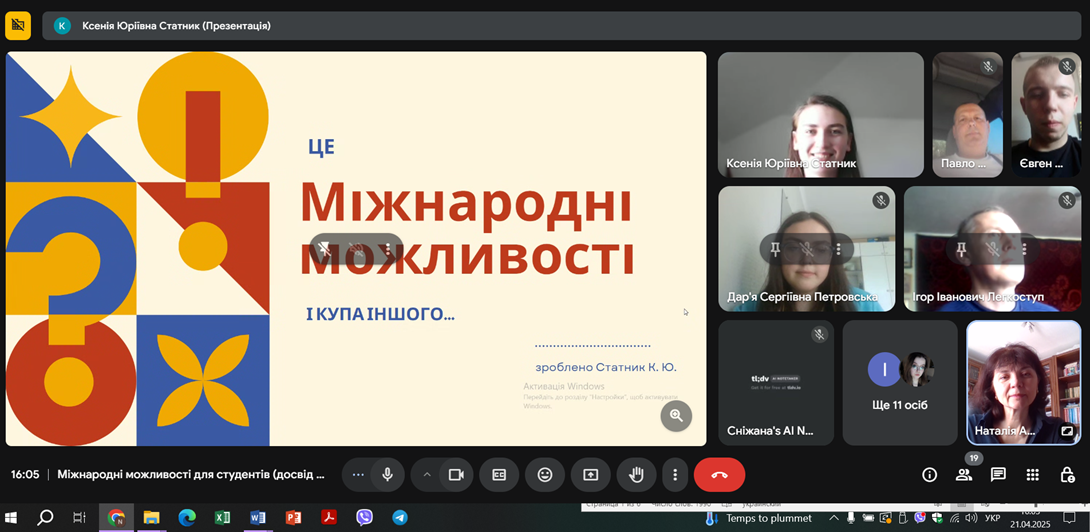Click Temps to plummet weather widget
This screenshot has width=1090, height=532.
point(758,518)
